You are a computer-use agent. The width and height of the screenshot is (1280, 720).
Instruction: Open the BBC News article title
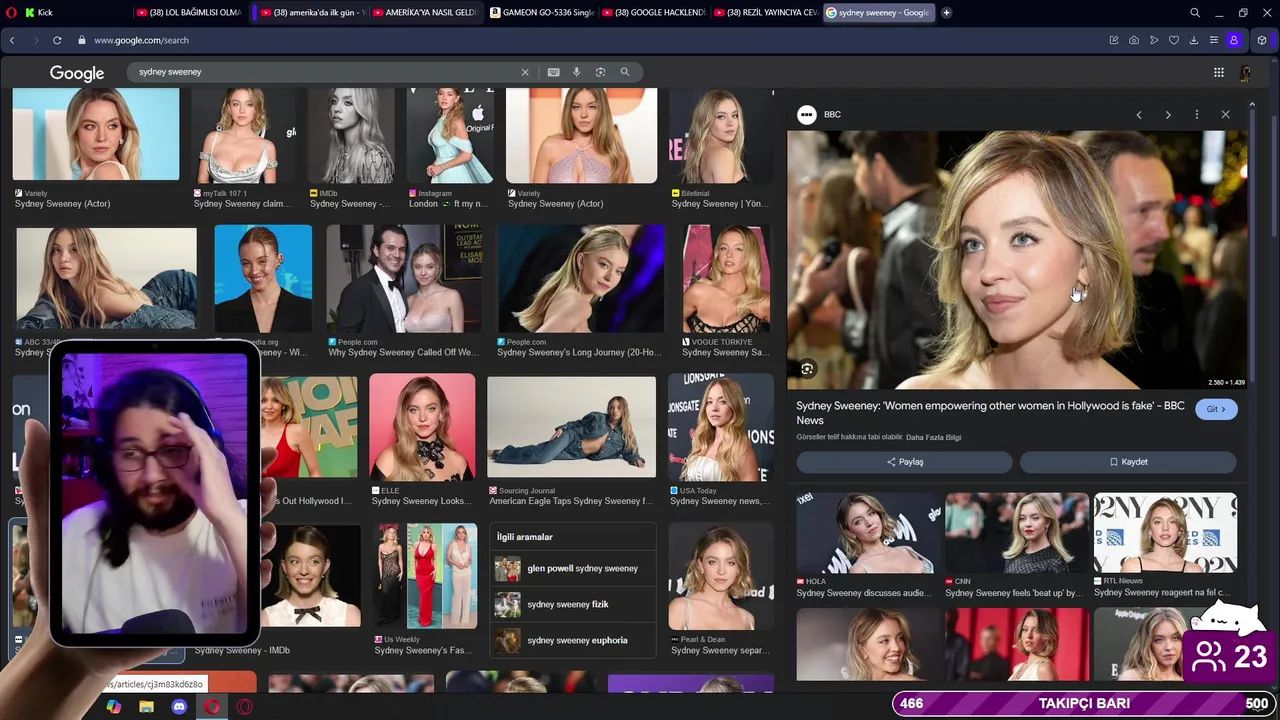click(x=990, y=412)
